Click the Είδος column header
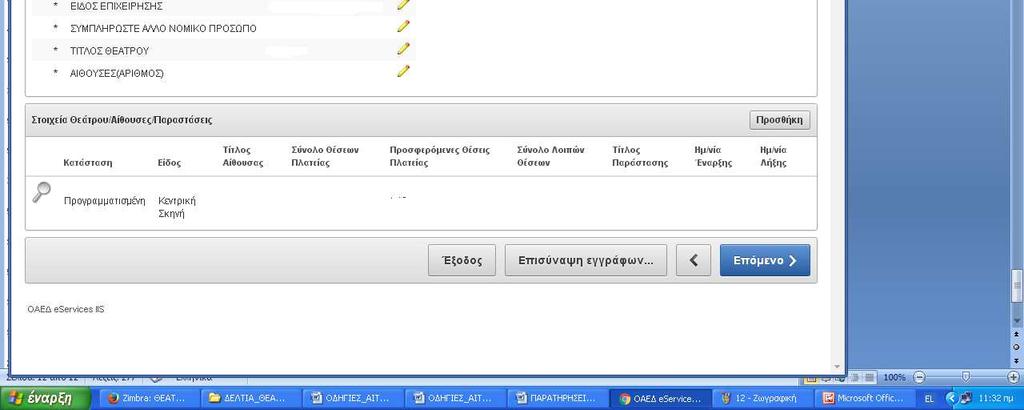This screenshot has width=1024, height=410. tap(169, 163)
